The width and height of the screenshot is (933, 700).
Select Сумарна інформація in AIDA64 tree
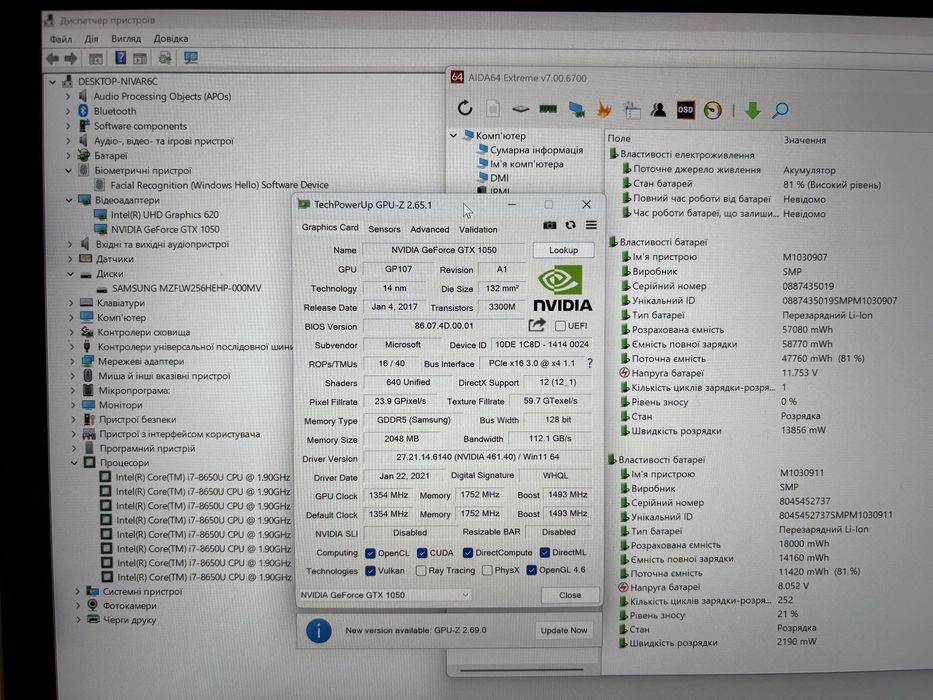coord(536,150)
